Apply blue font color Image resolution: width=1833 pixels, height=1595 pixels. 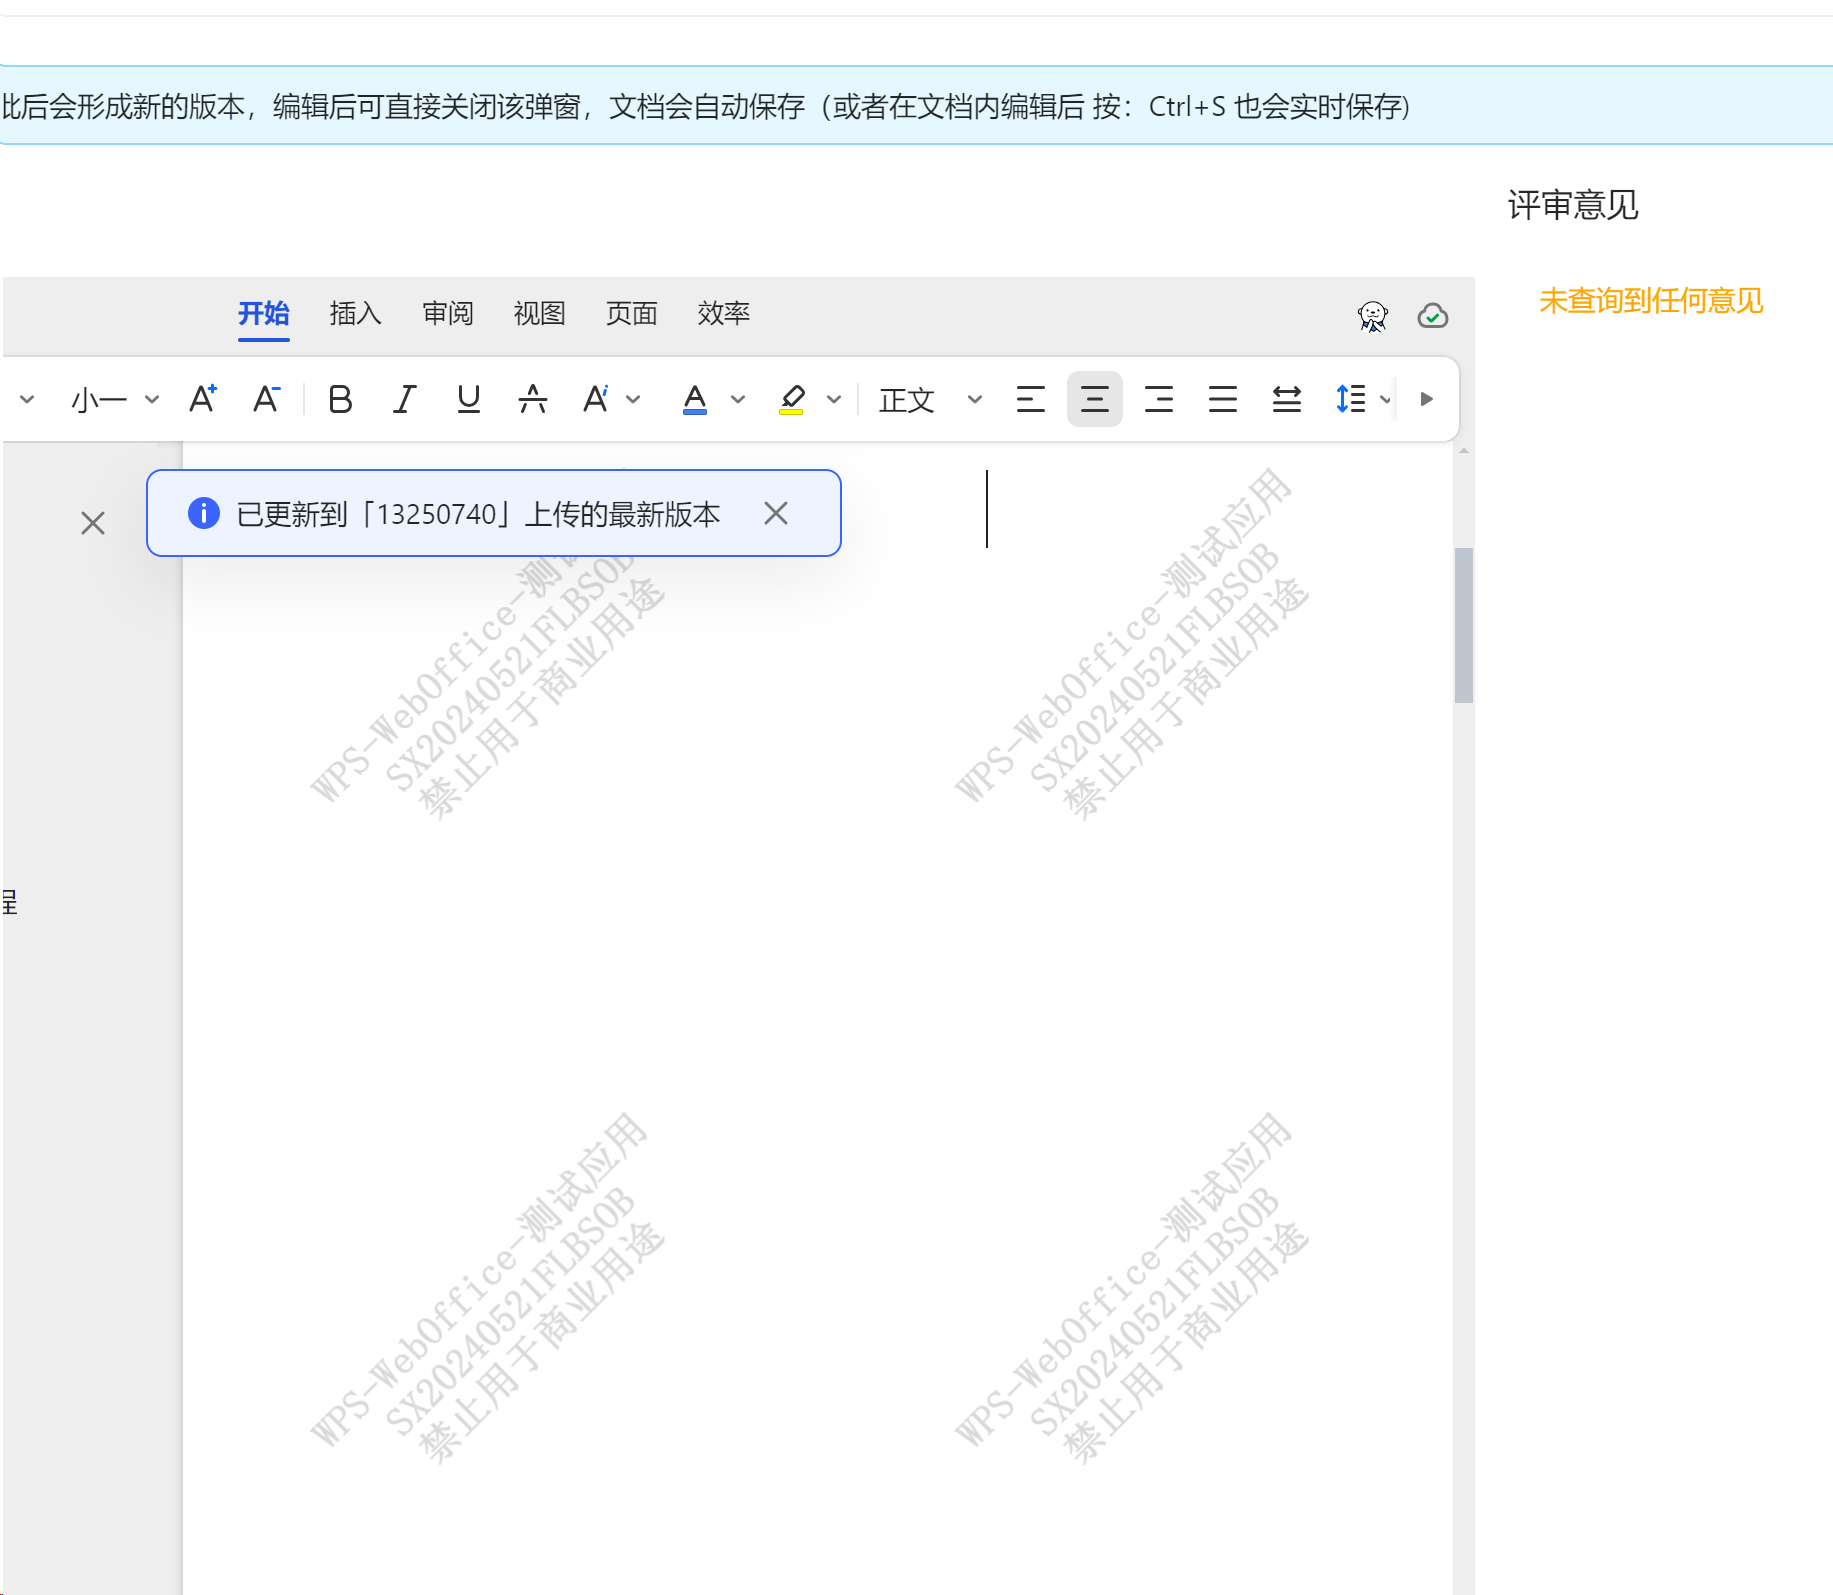(x=695, y=399)
